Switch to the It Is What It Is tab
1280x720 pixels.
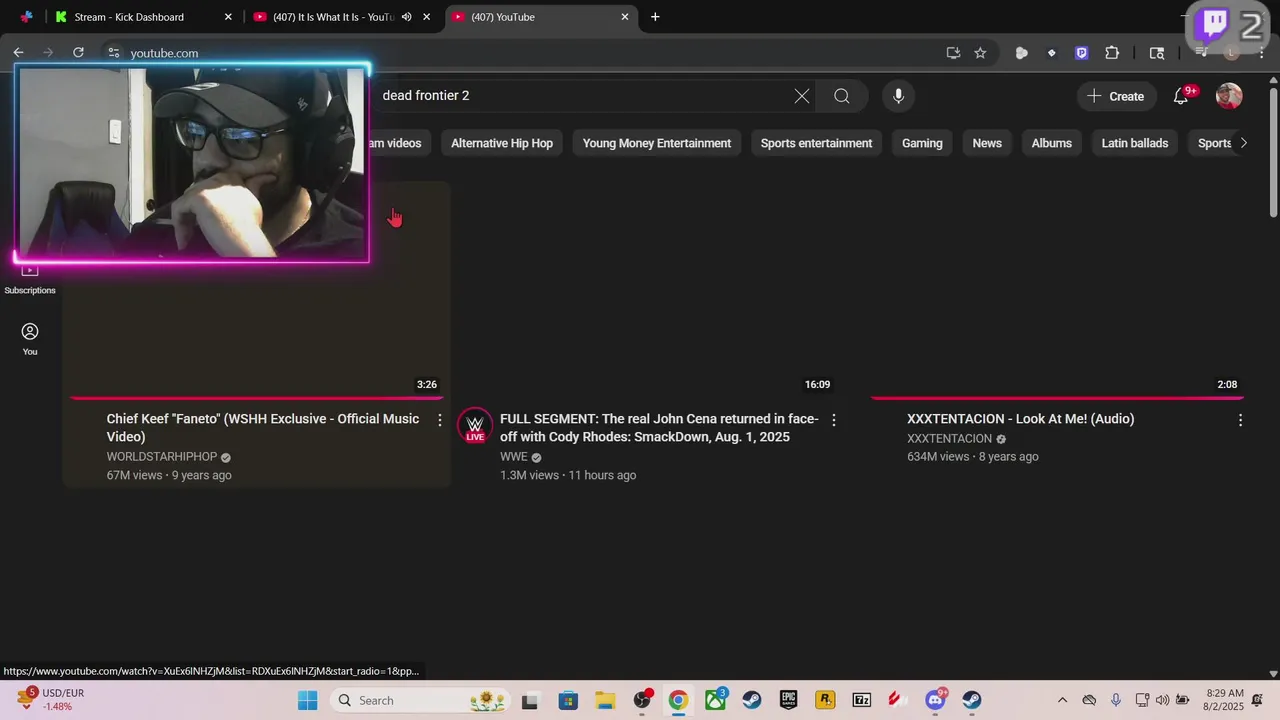(x=340, y=17)
